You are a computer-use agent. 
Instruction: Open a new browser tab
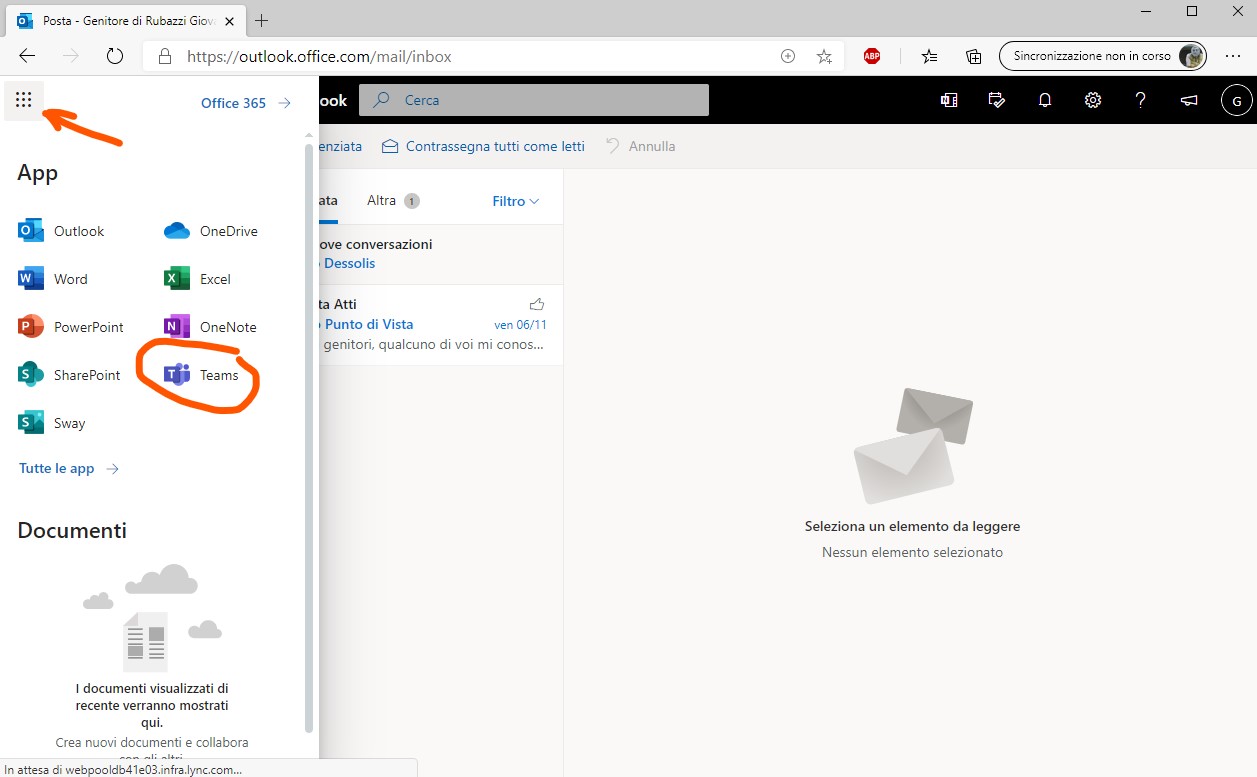point(262,20)
